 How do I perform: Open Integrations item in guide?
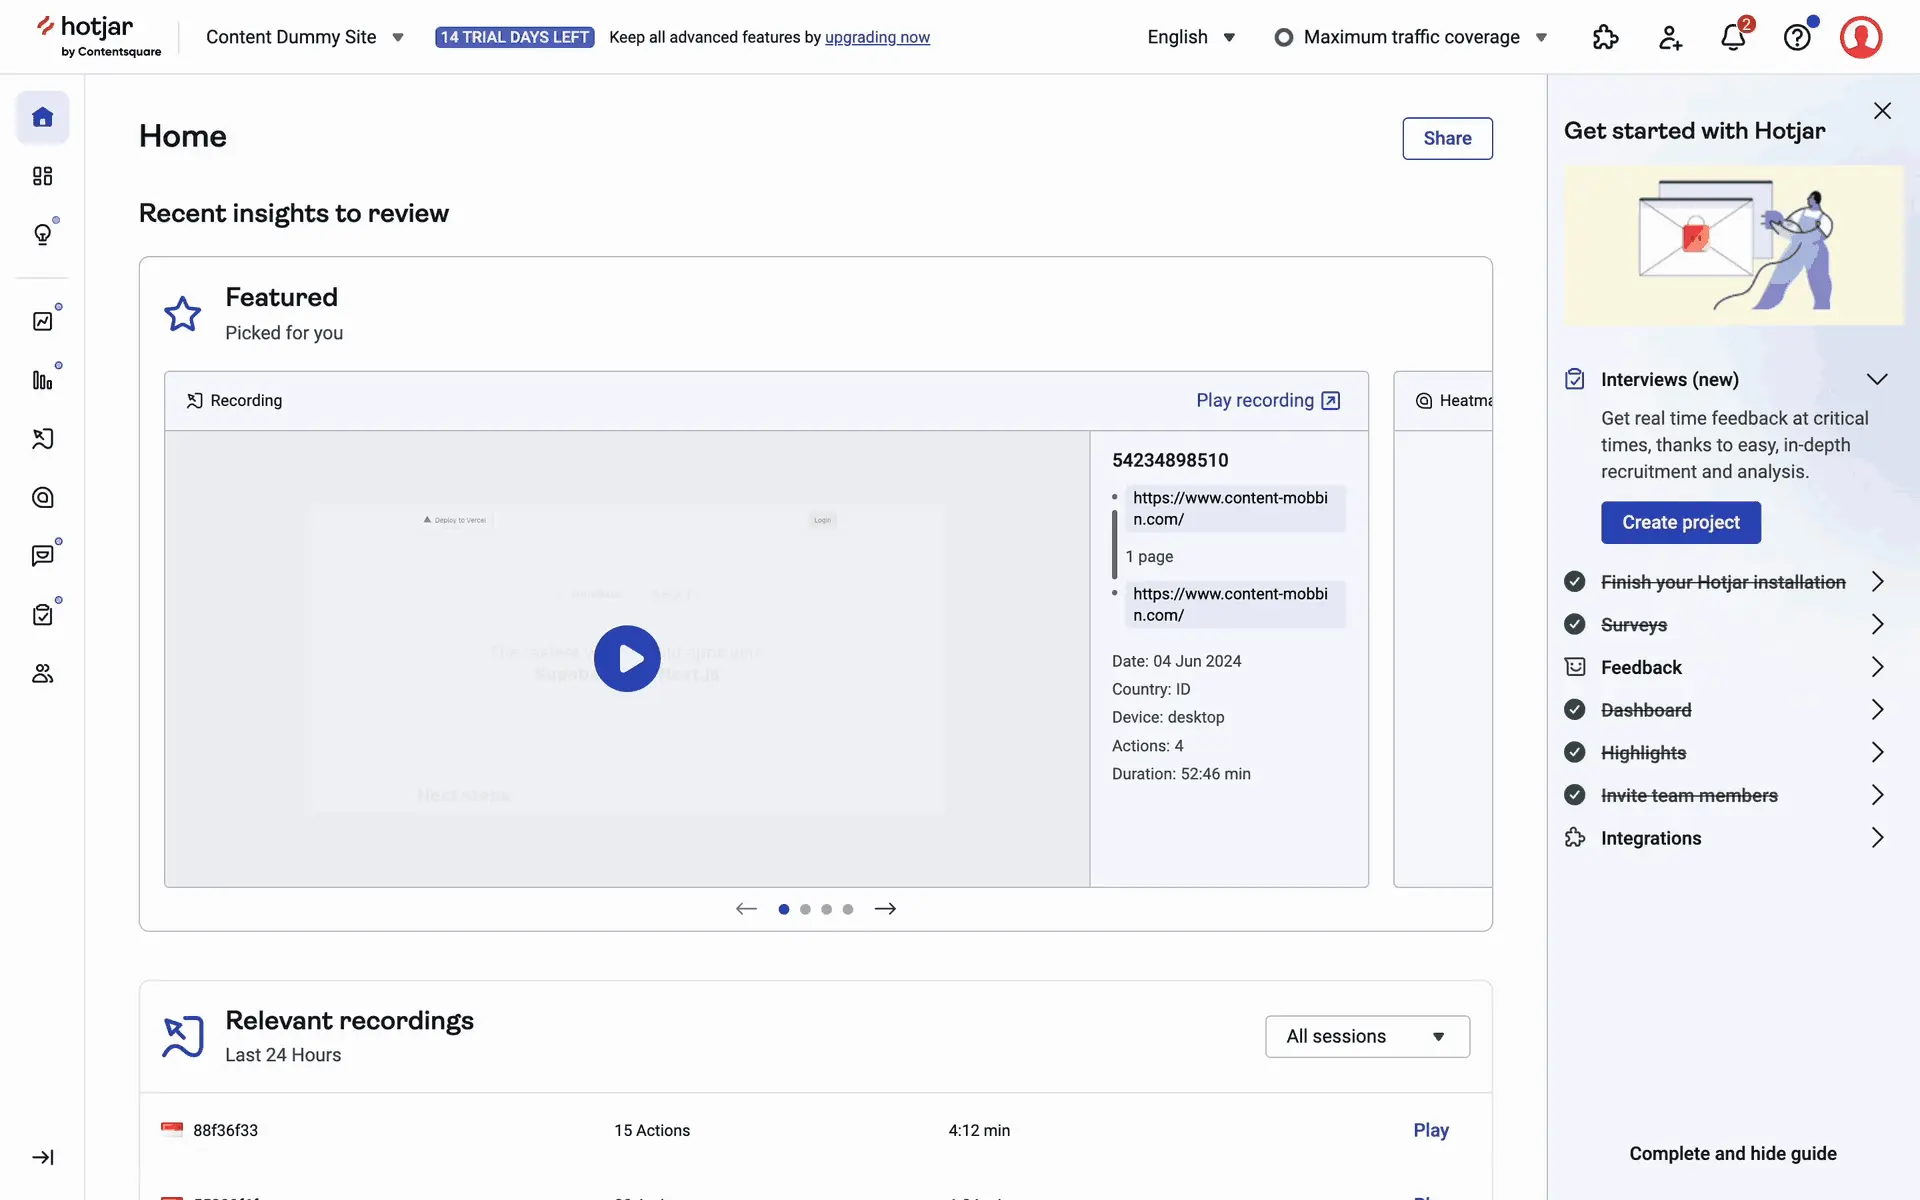coord(1650,838)
